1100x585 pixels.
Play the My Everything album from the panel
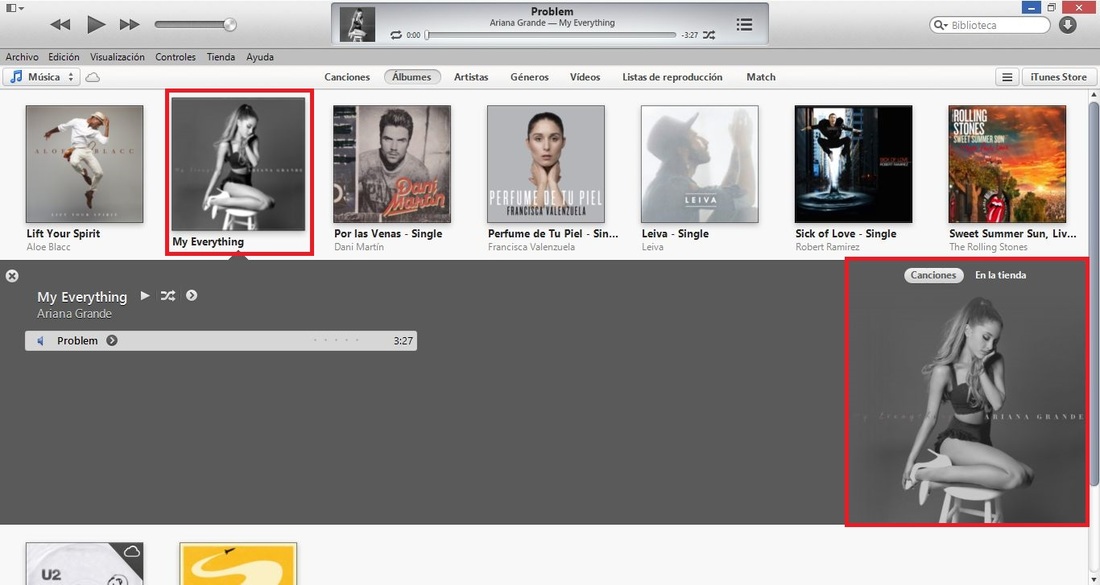coord(145,296)
